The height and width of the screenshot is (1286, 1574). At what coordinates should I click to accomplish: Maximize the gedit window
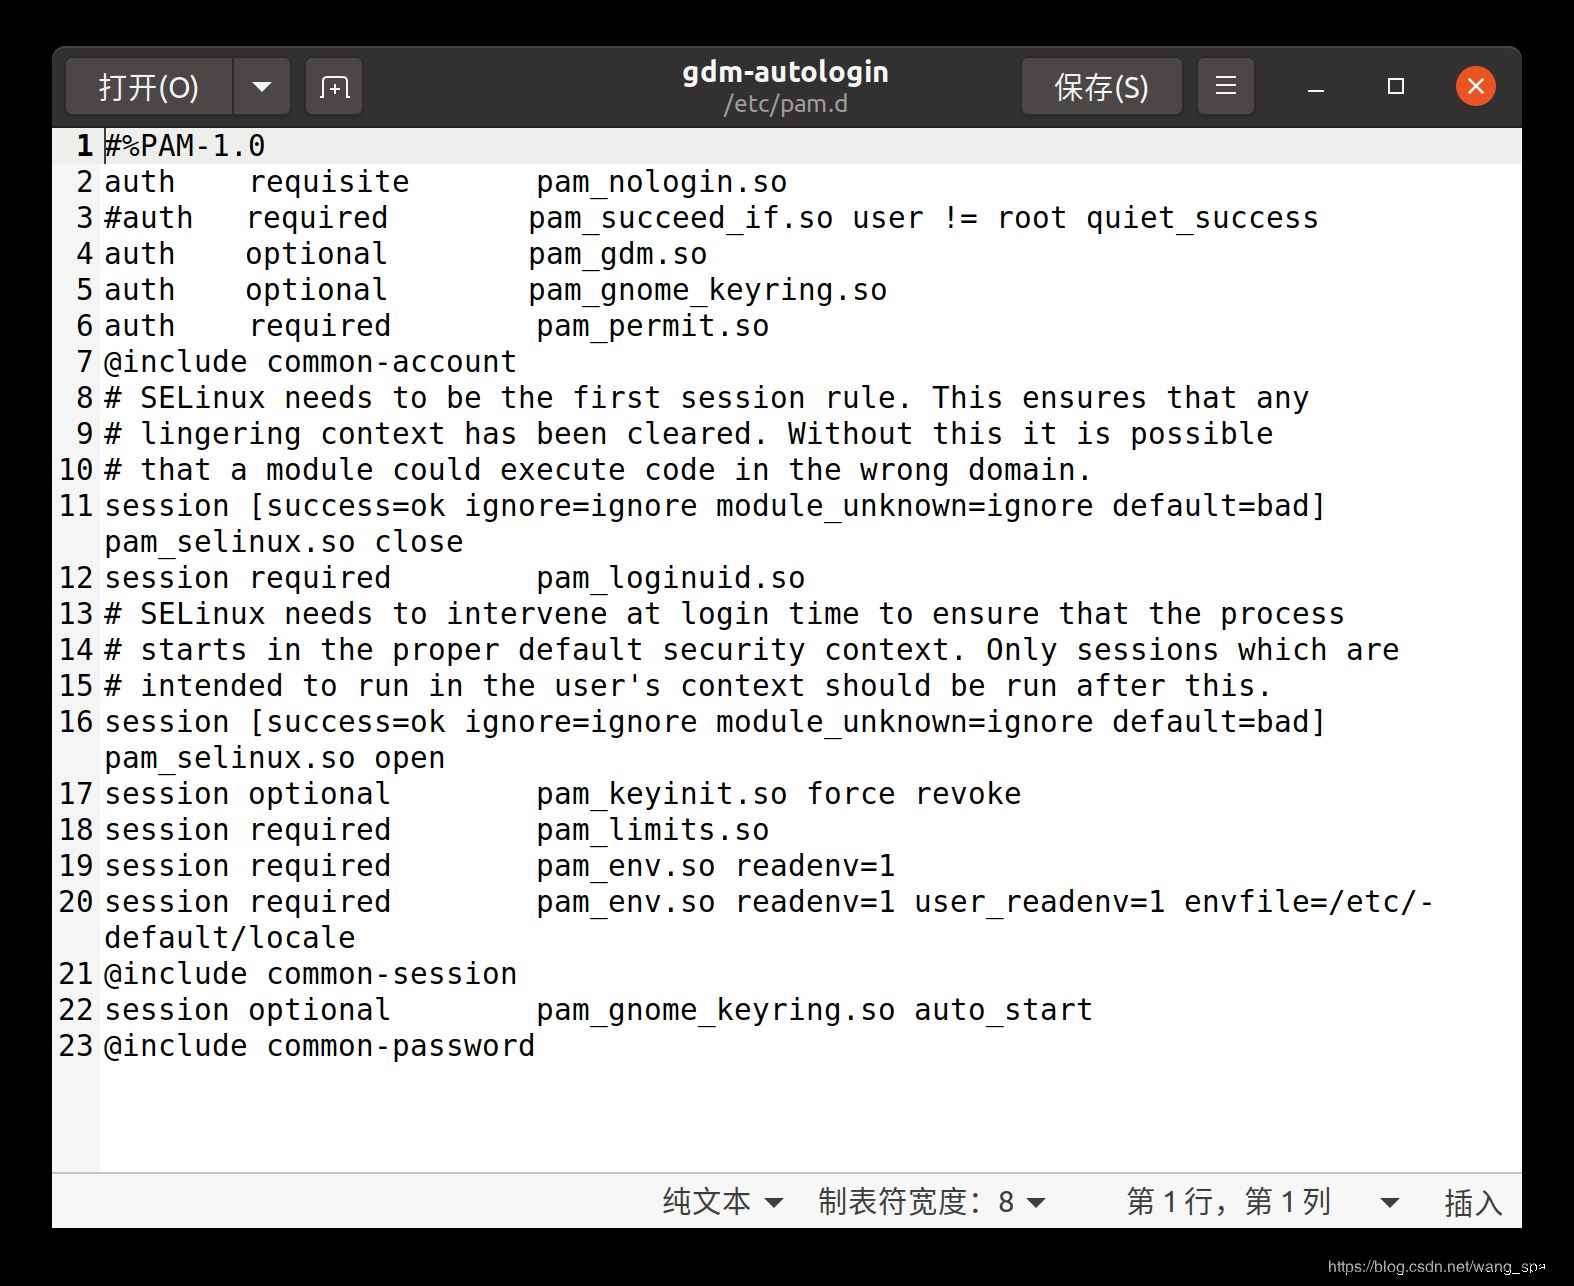(1396, 87)
